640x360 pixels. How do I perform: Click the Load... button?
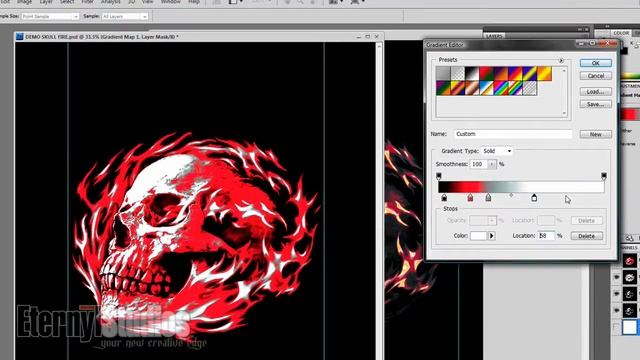click(x=596, y=92)
